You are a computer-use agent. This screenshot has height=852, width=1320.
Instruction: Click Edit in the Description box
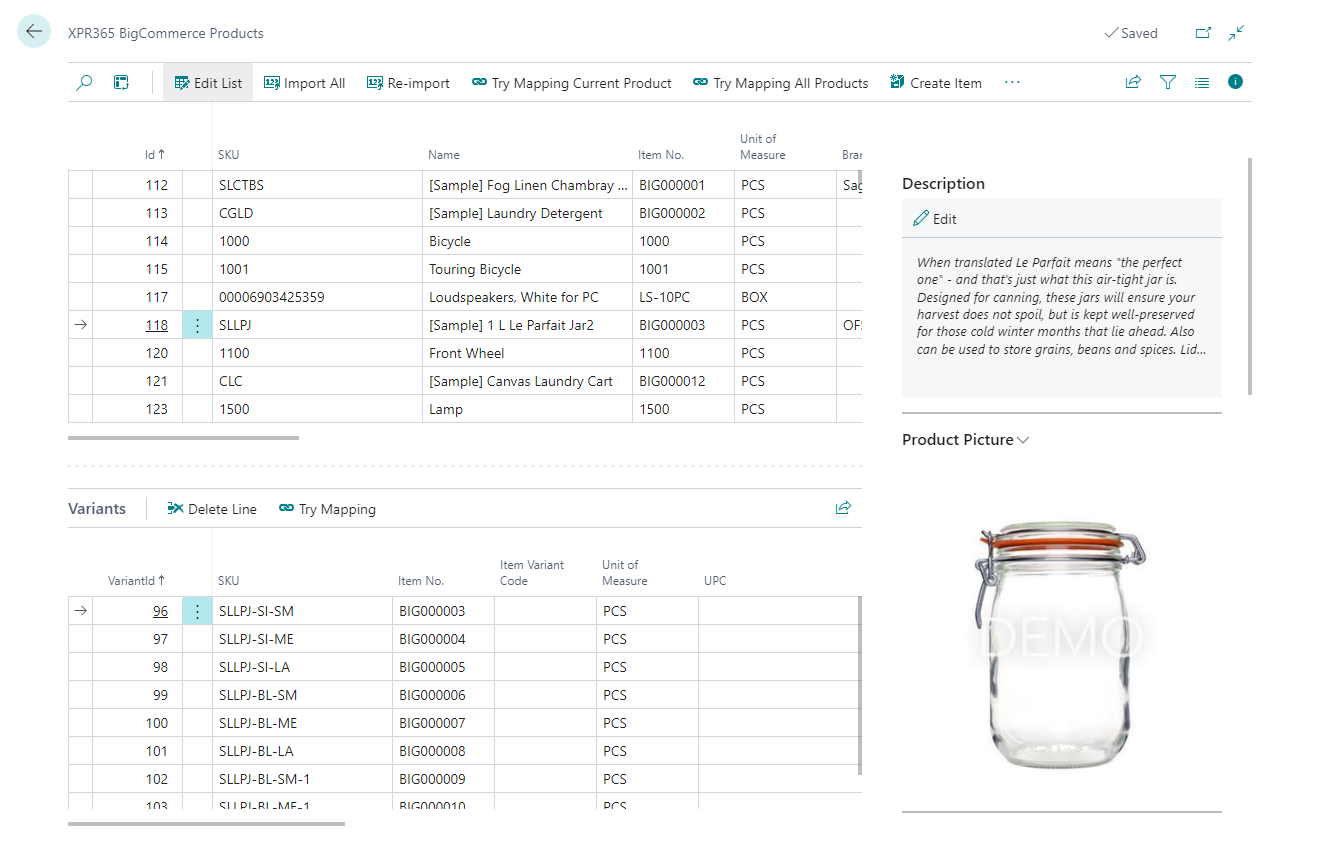click(935, 219)
